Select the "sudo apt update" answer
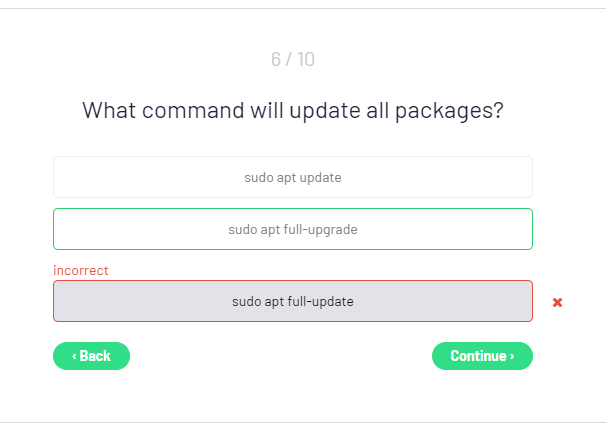 pyautogui.click(x=292, y=177)
